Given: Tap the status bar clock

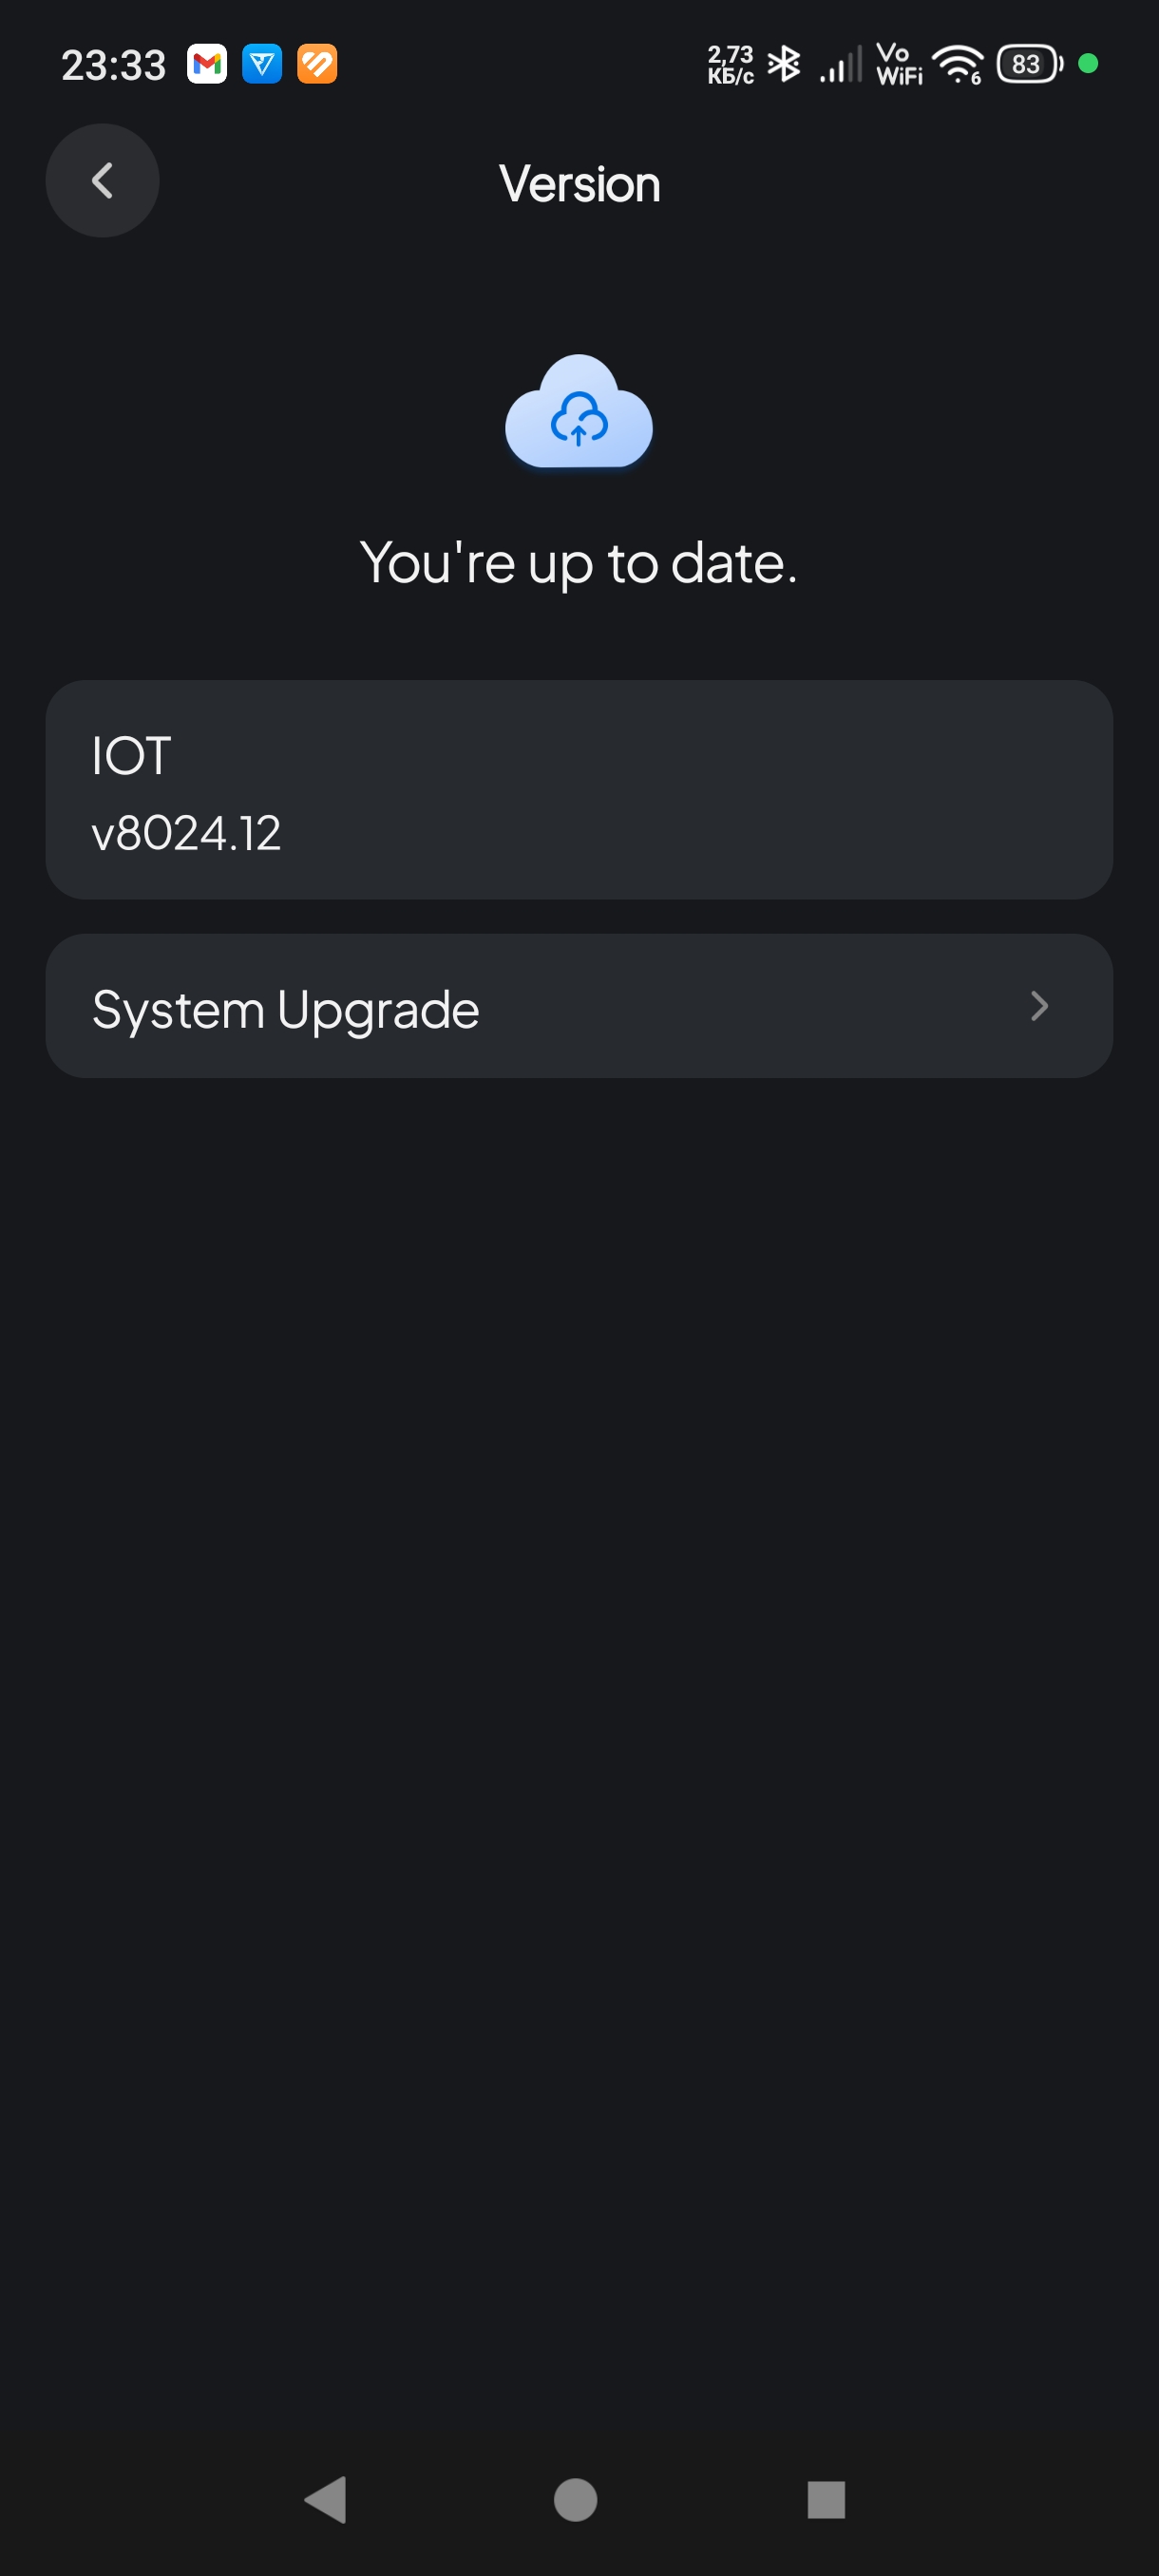Looking at the screenshot, I should (x=113, y=65).
